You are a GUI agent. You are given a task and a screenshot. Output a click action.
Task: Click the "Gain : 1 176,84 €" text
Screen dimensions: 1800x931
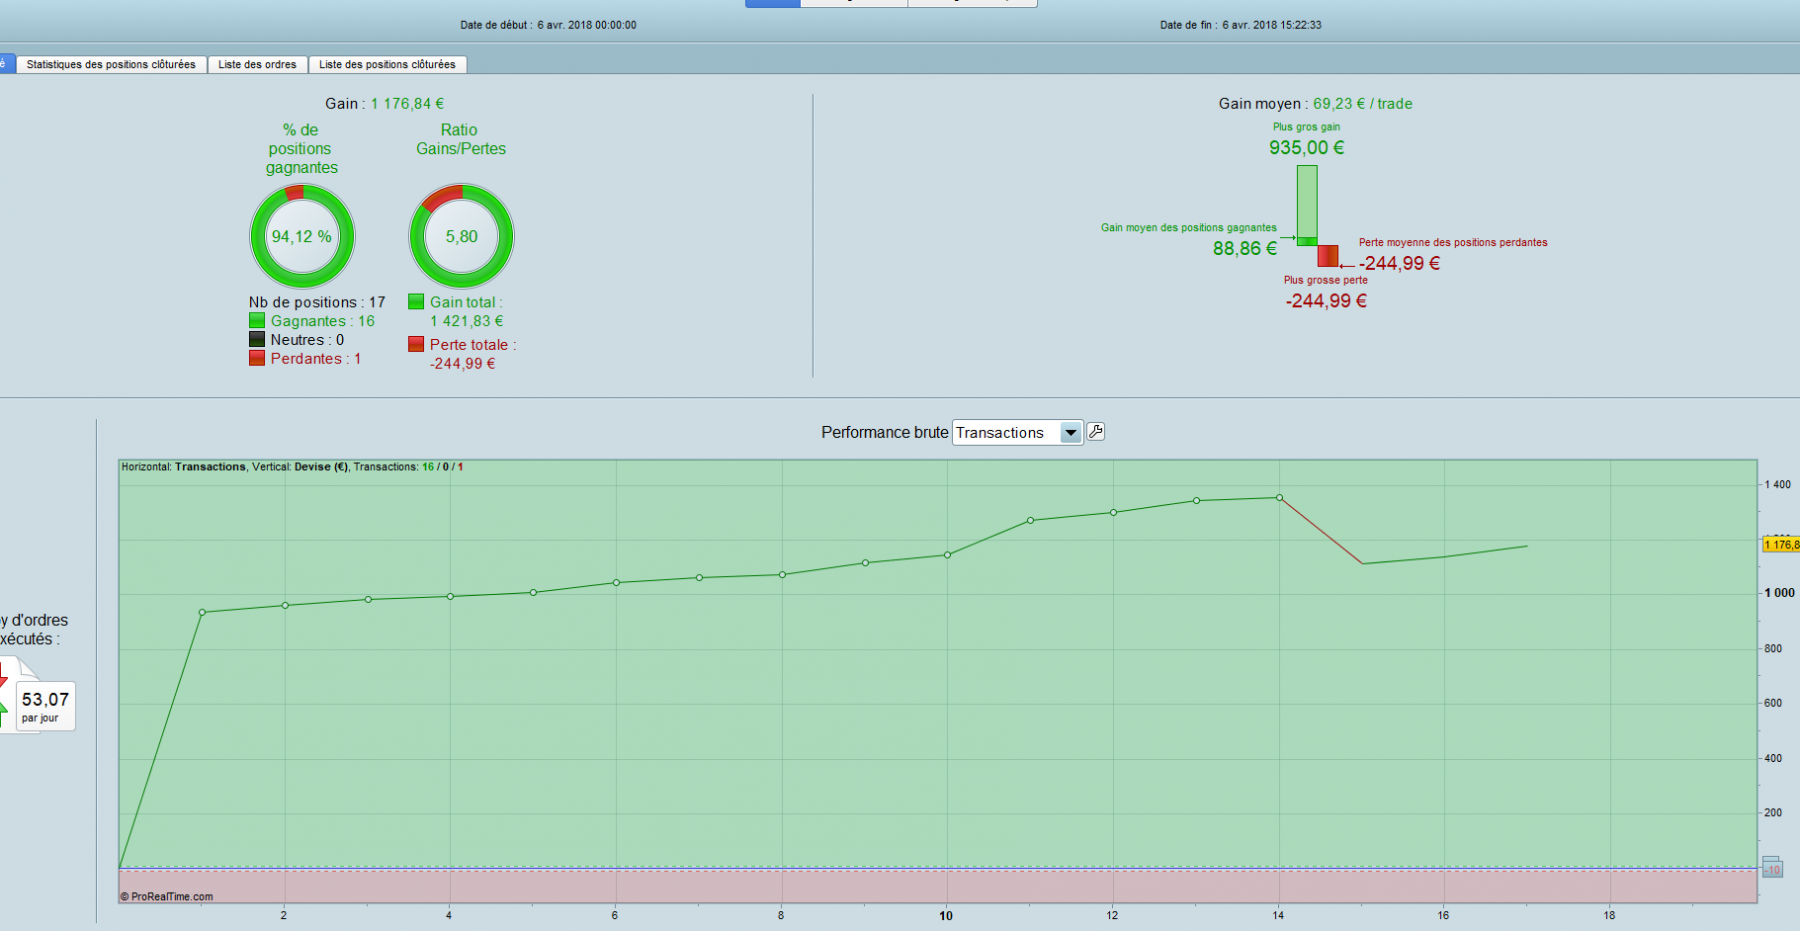point(384,104)
